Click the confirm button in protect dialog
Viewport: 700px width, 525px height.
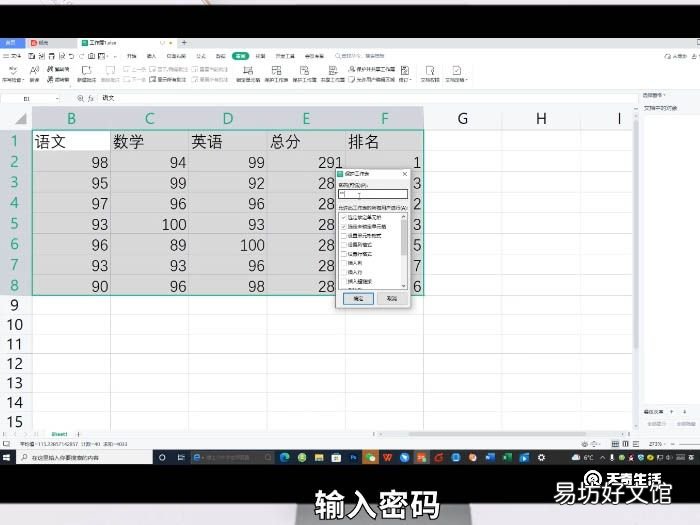(358, 299)
